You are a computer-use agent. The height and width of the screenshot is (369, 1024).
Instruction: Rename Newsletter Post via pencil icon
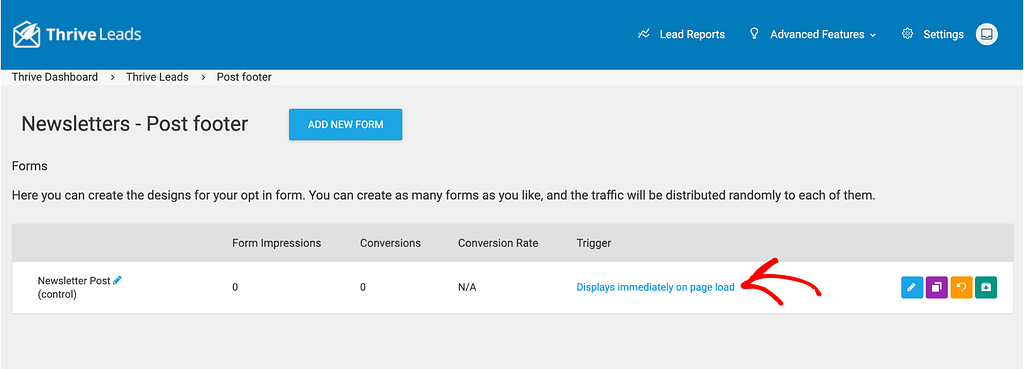118,280
